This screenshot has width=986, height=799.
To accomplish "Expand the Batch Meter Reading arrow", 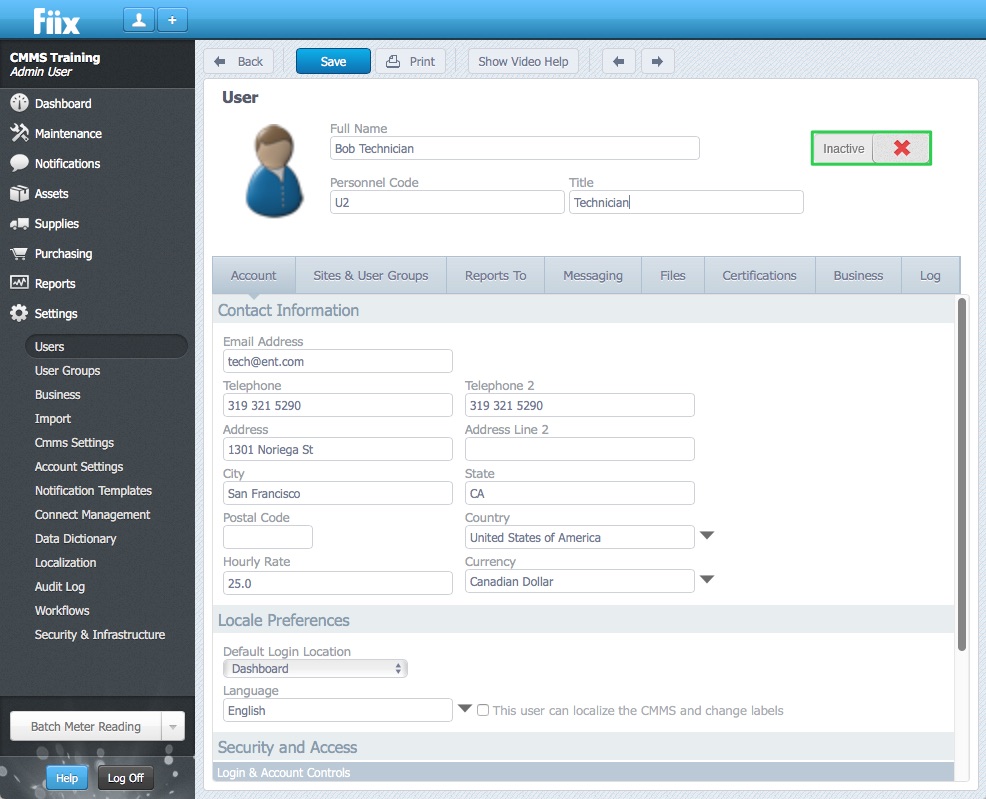I will pos(173,727).
